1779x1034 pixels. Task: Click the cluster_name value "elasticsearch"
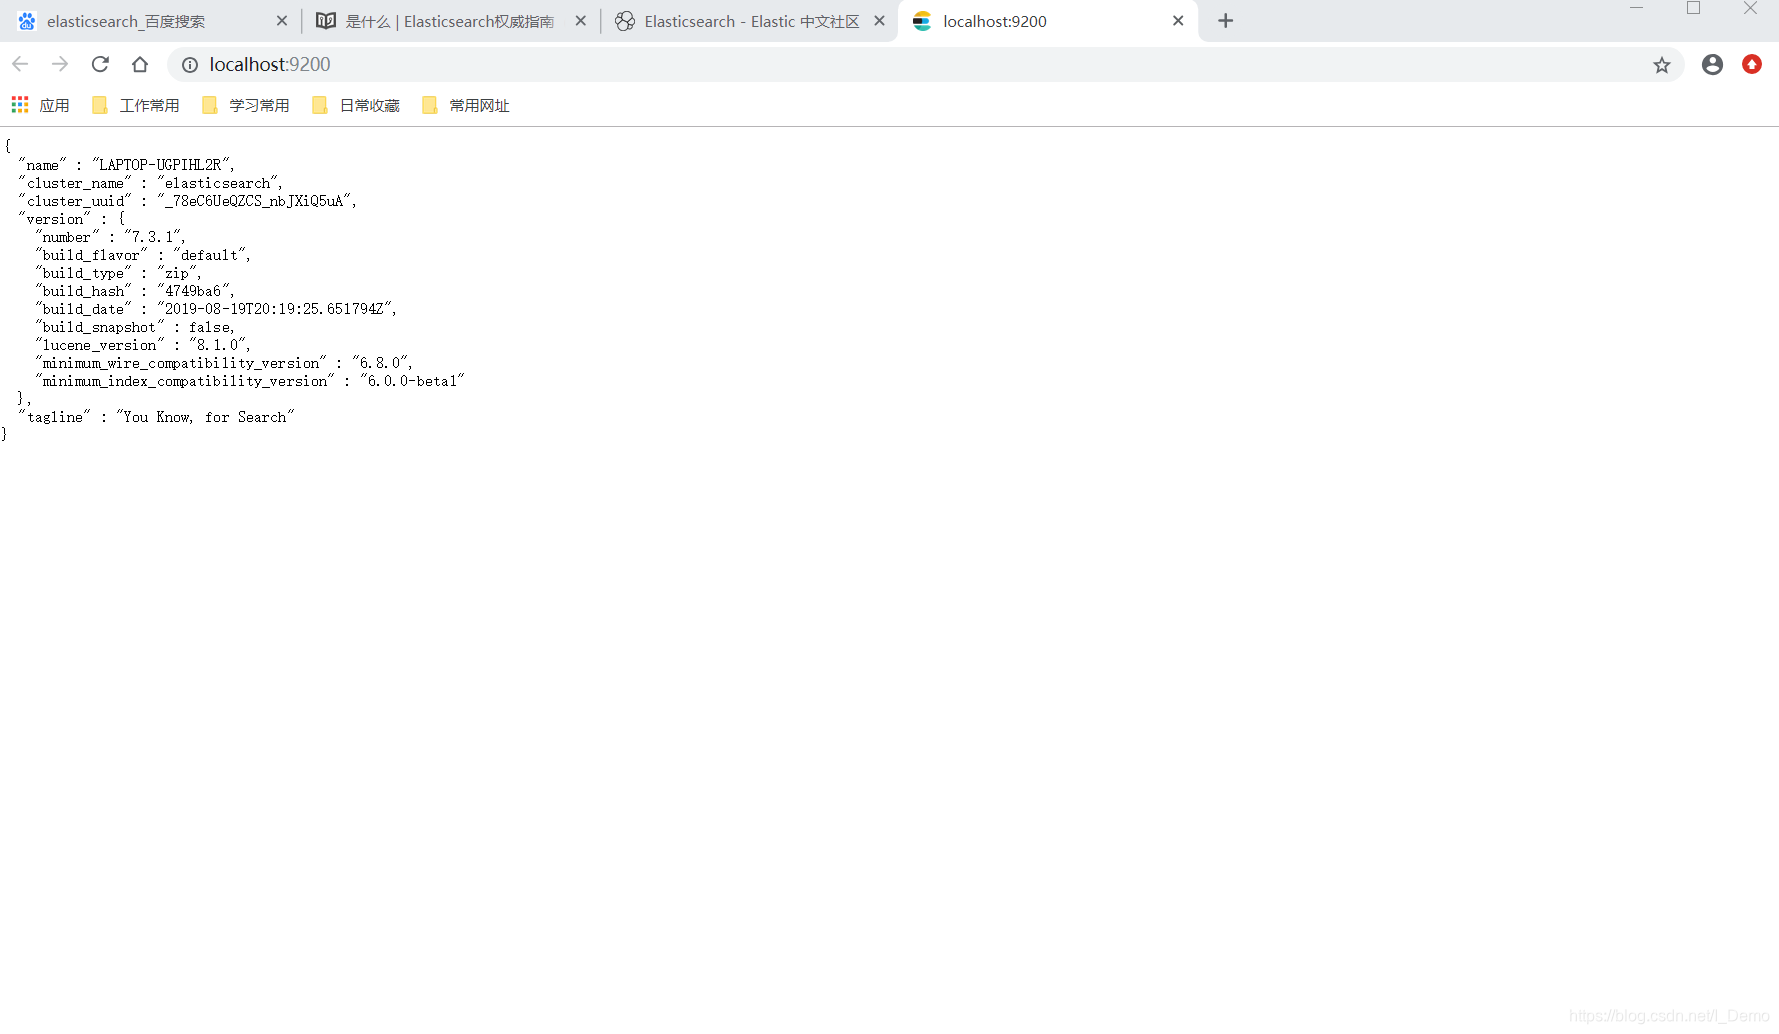pyautogui.click(x=217, y=183)
